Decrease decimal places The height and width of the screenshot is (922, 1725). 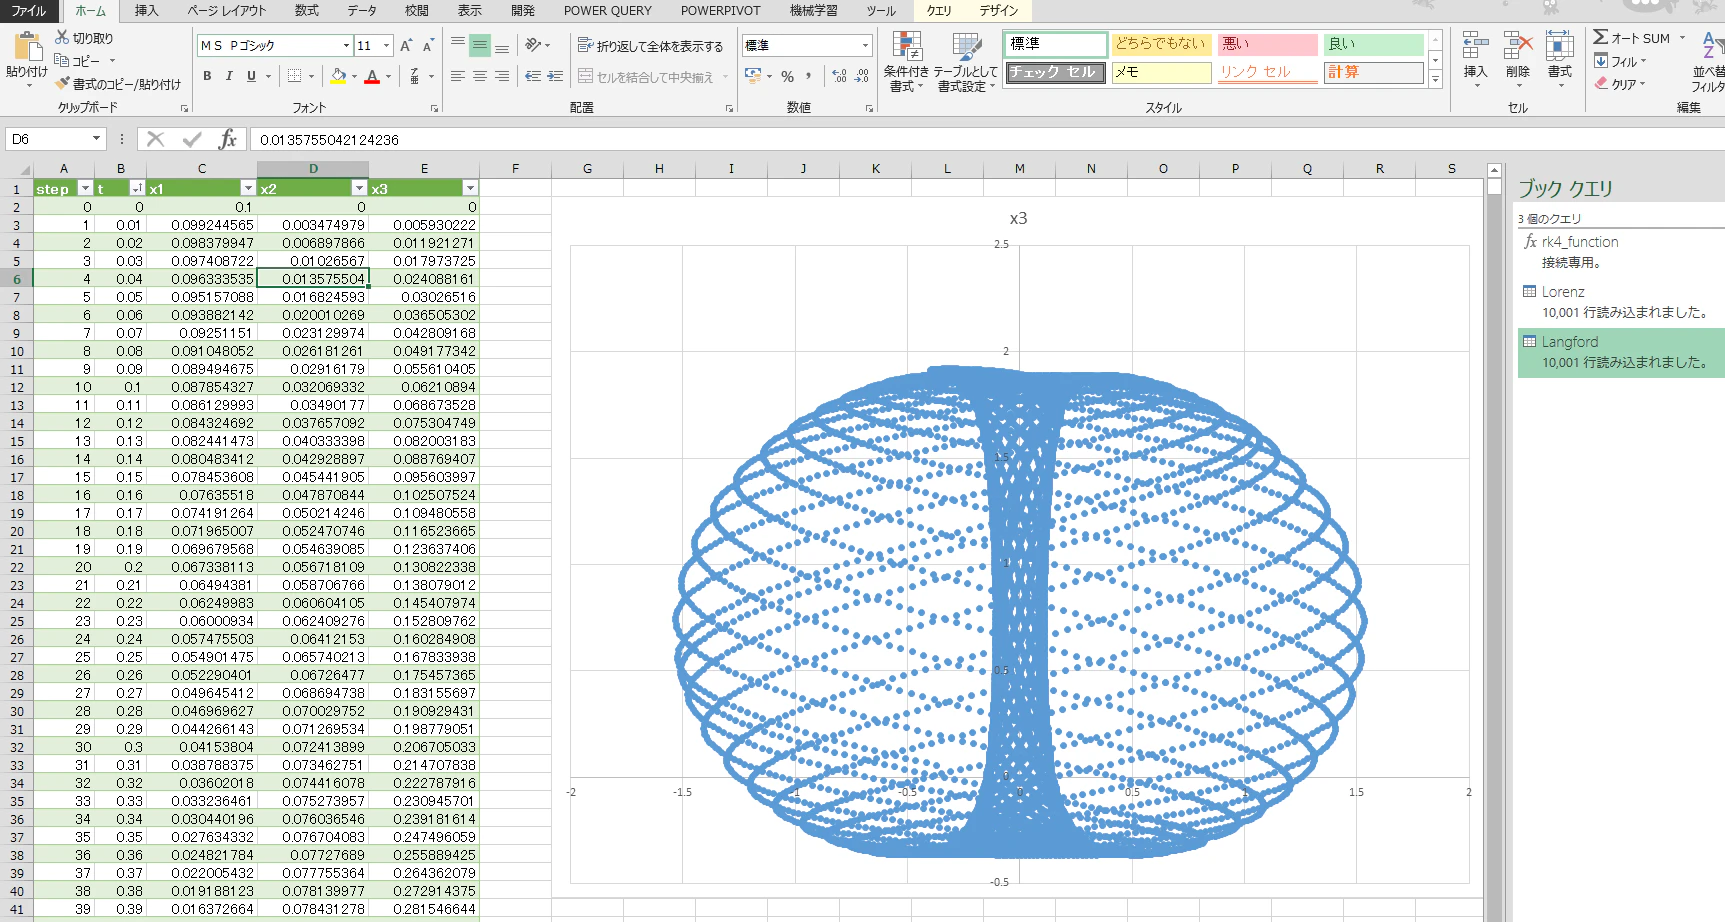(861, 76)
